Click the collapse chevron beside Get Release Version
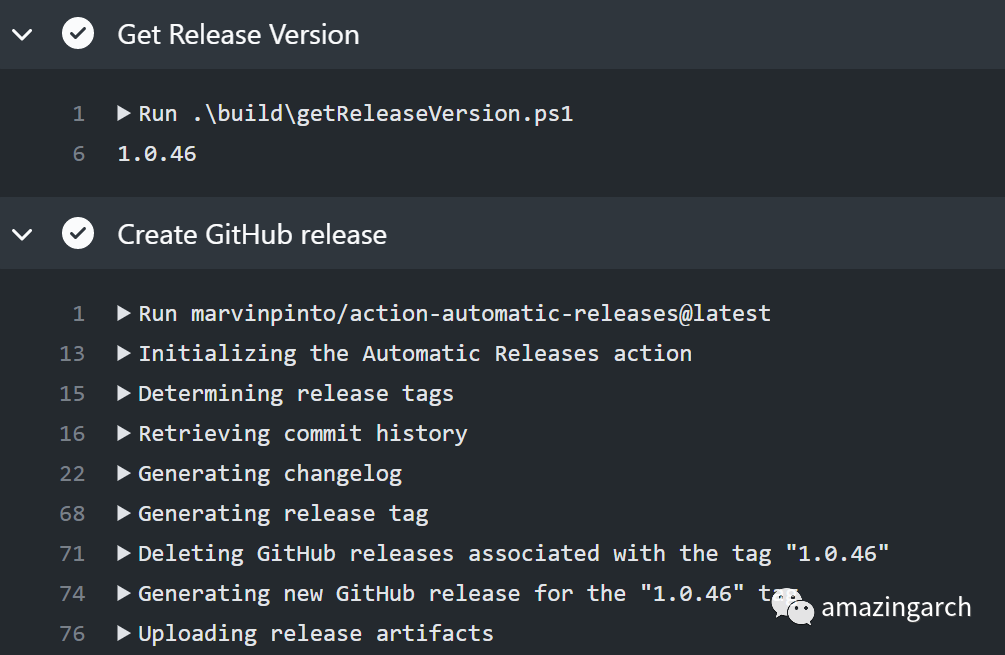The image size is (1005, 655). coord(21,34)
